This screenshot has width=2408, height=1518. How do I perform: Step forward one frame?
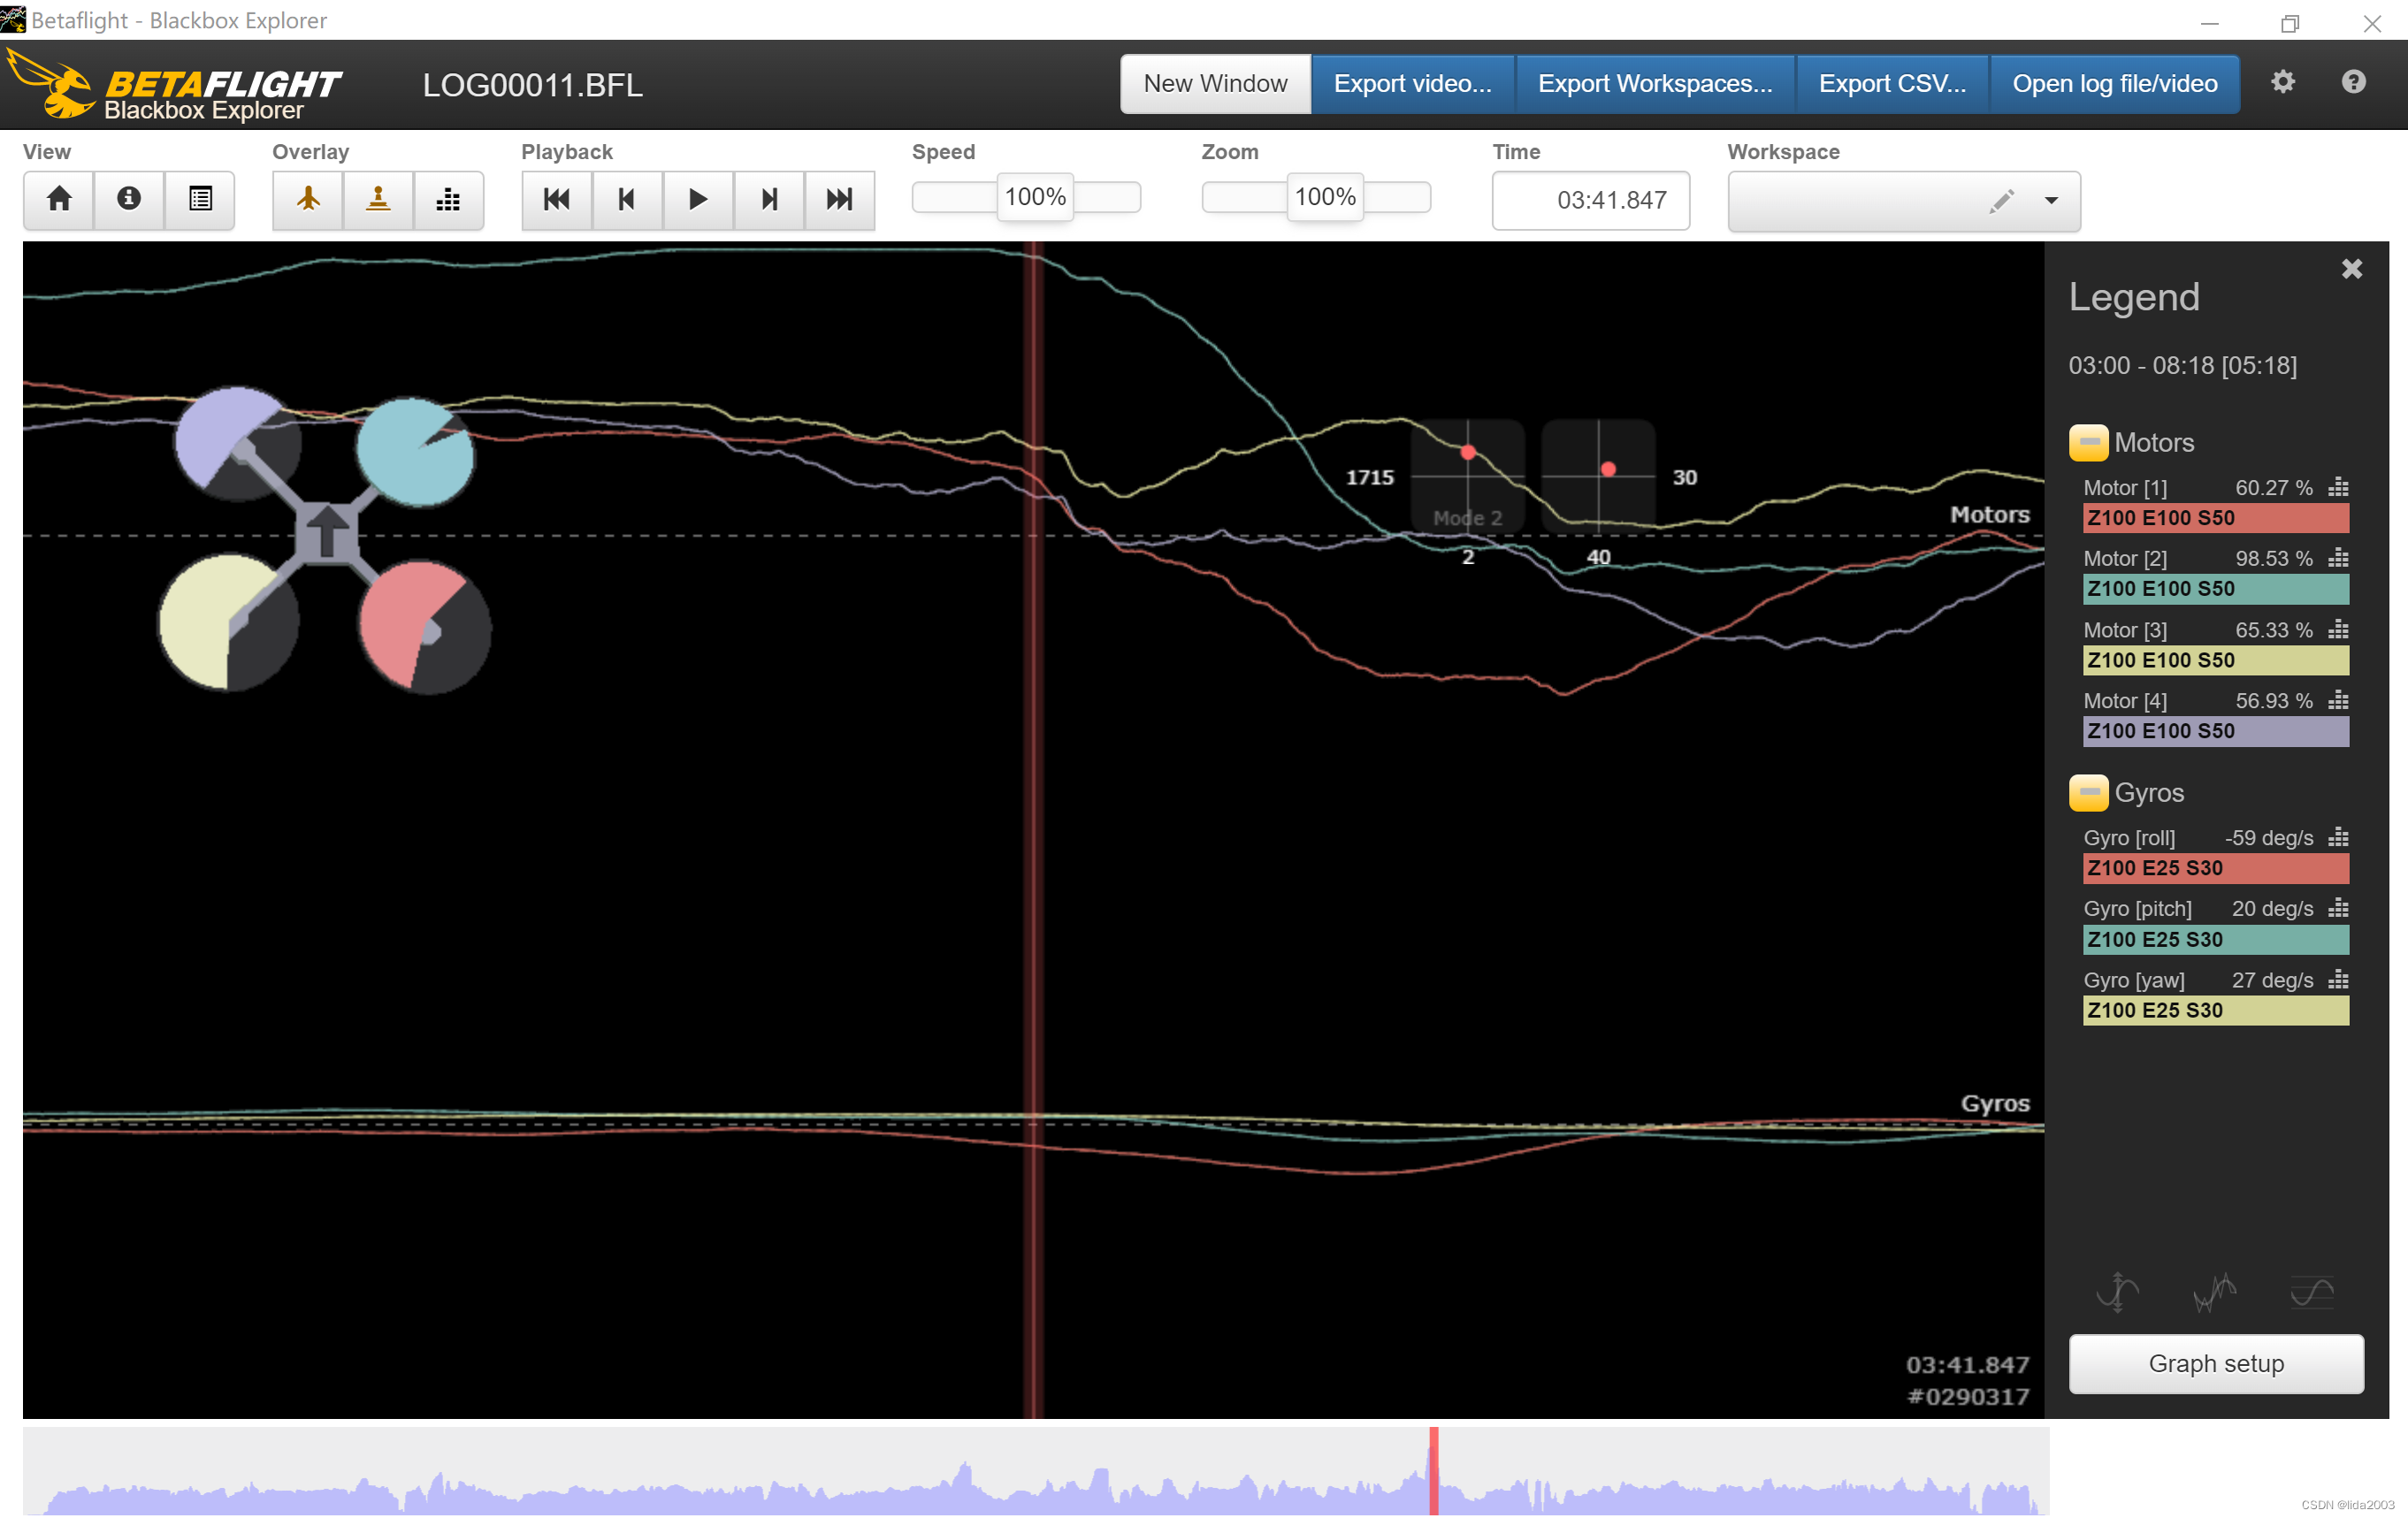click(769, 199)
